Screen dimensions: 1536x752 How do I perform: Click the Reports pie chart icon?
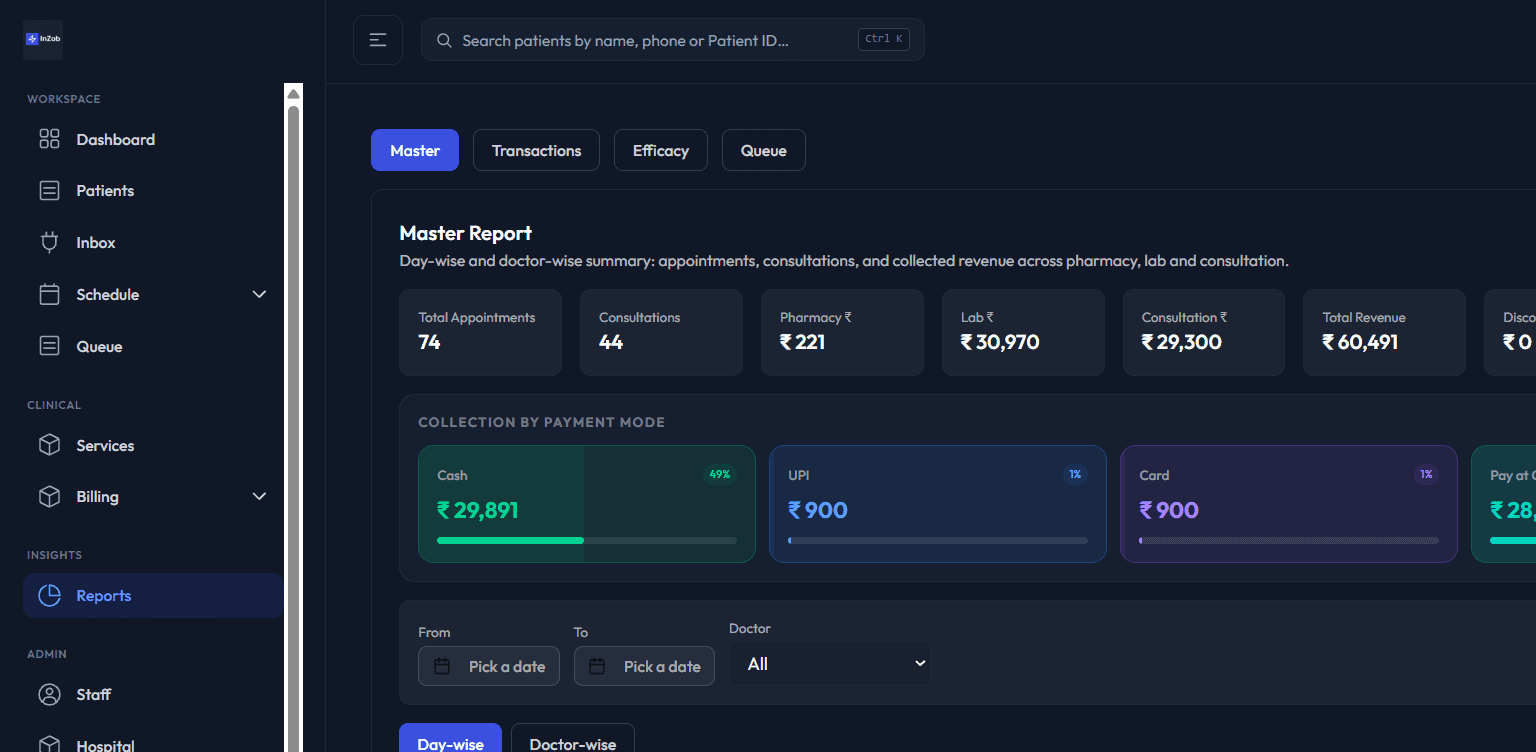coord(49,595)
